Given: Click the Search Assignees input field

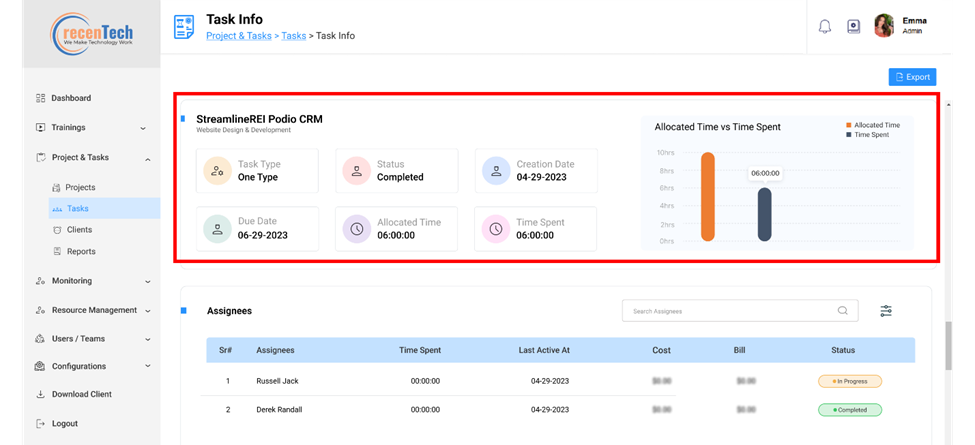Looking at the screenshot, I should point(740,311).
